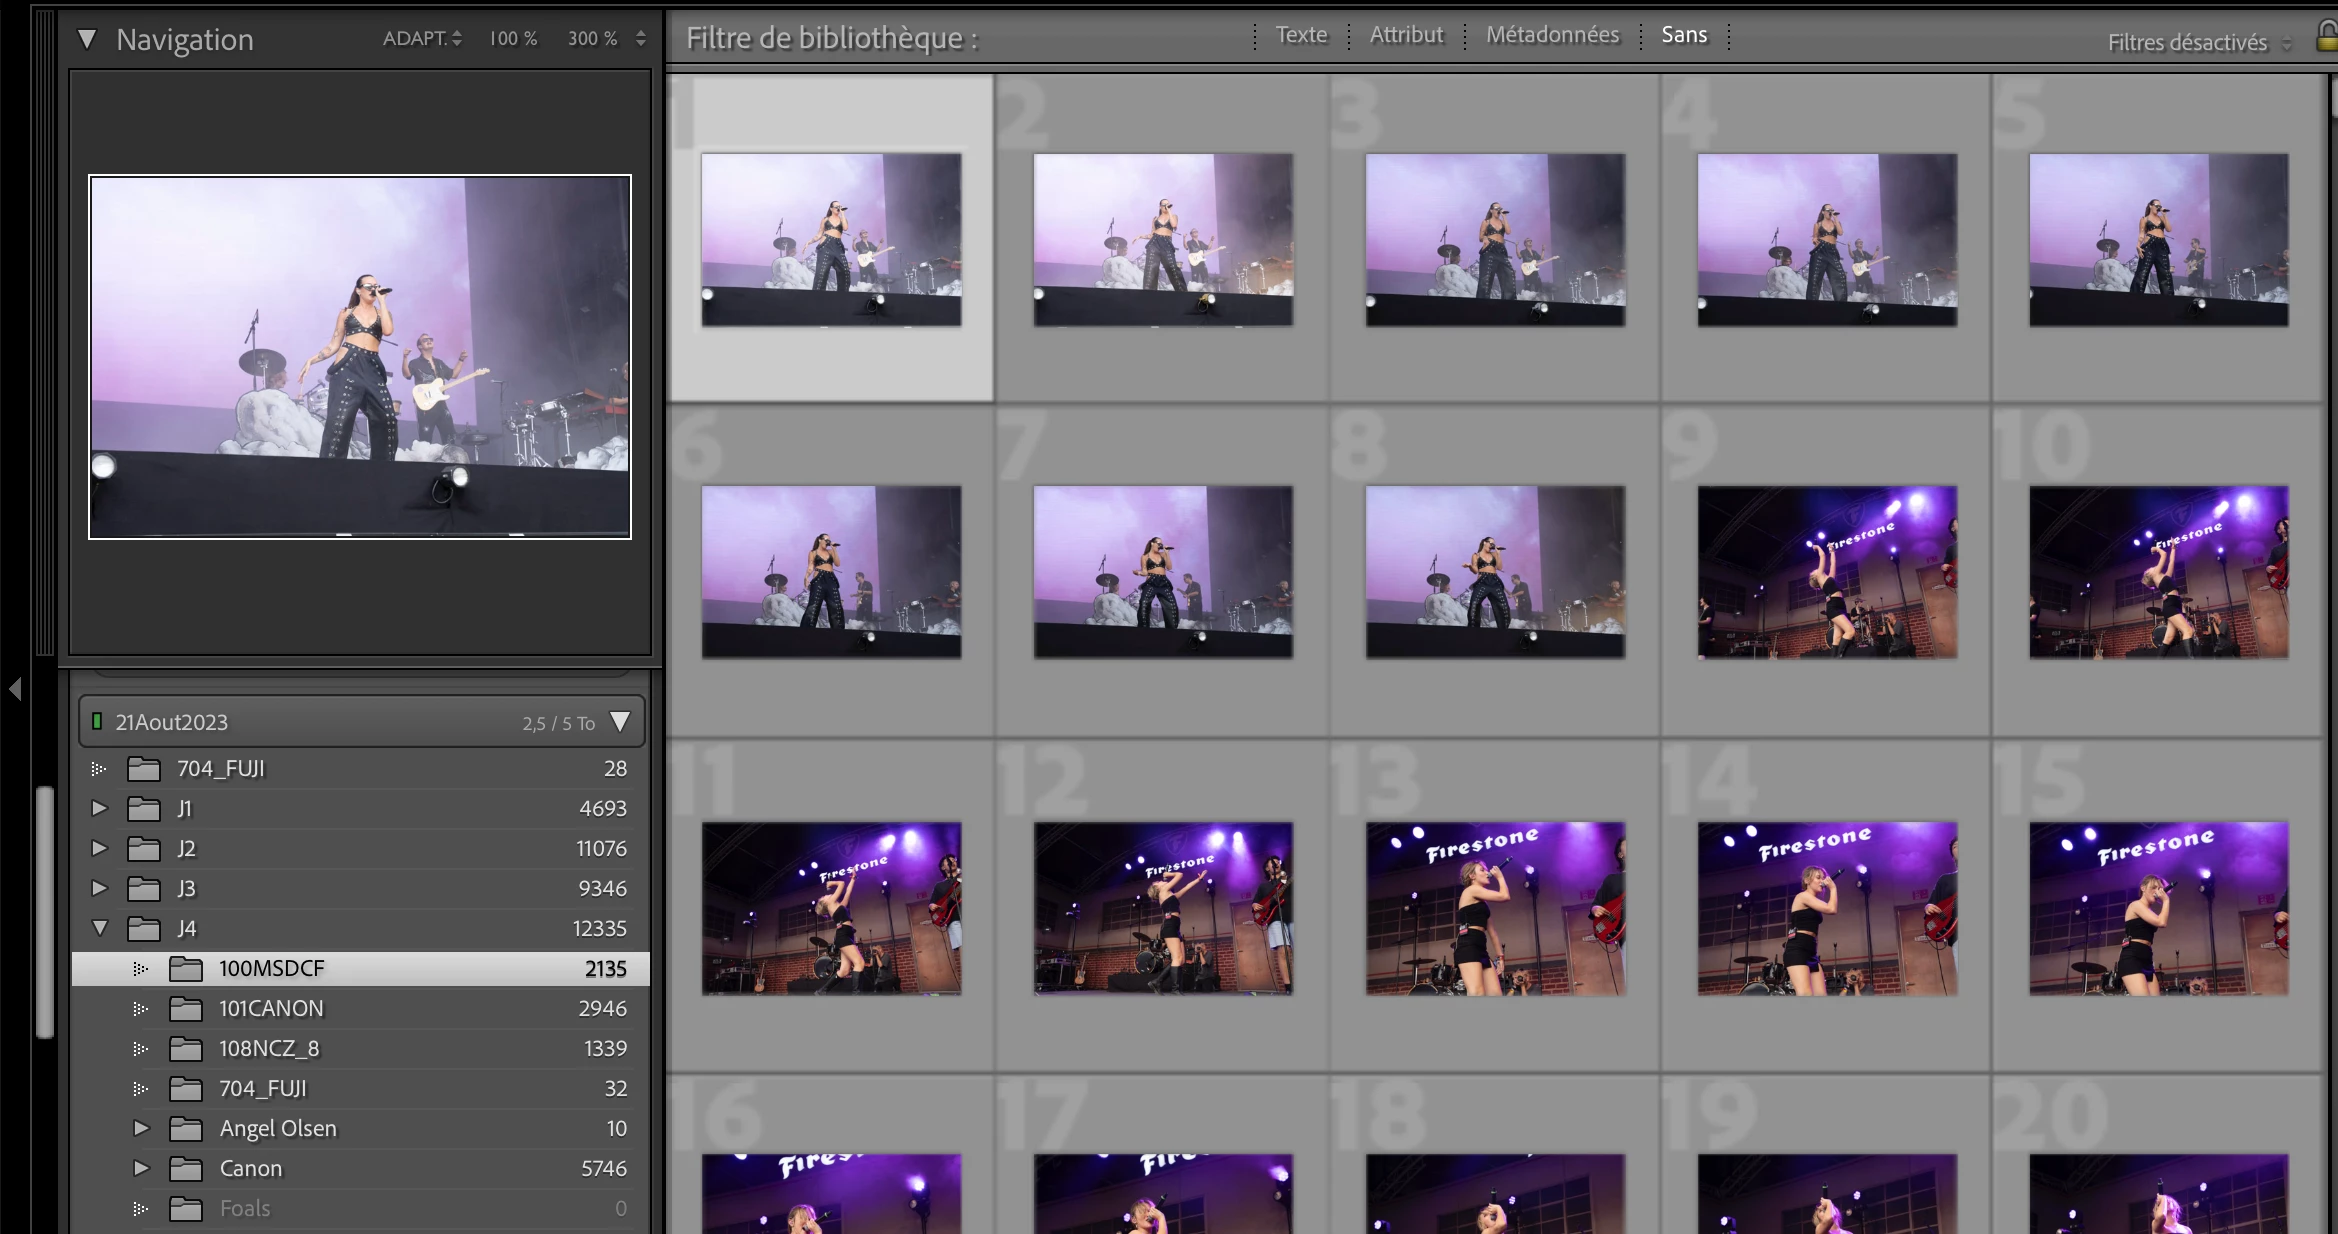Click the 101CANON folder icon

pos(185,1009)
